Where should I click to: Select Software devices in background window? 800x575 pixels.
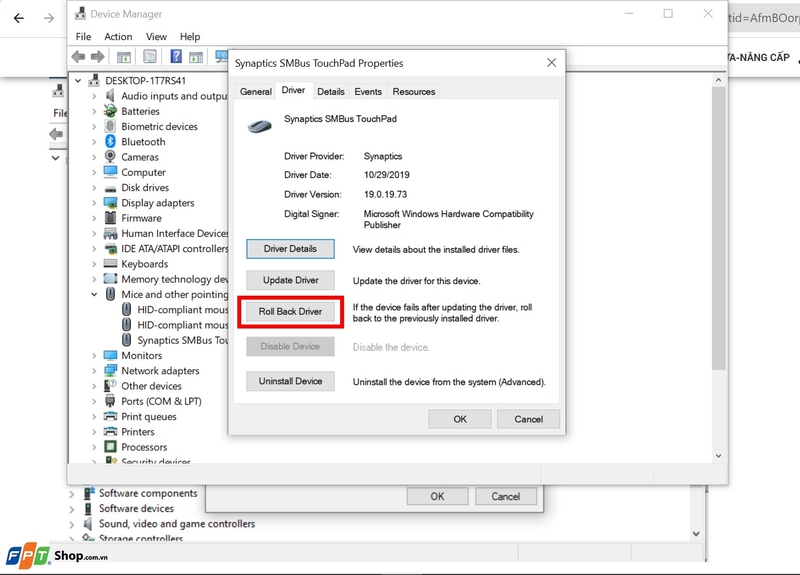click(x=136, y=509)
